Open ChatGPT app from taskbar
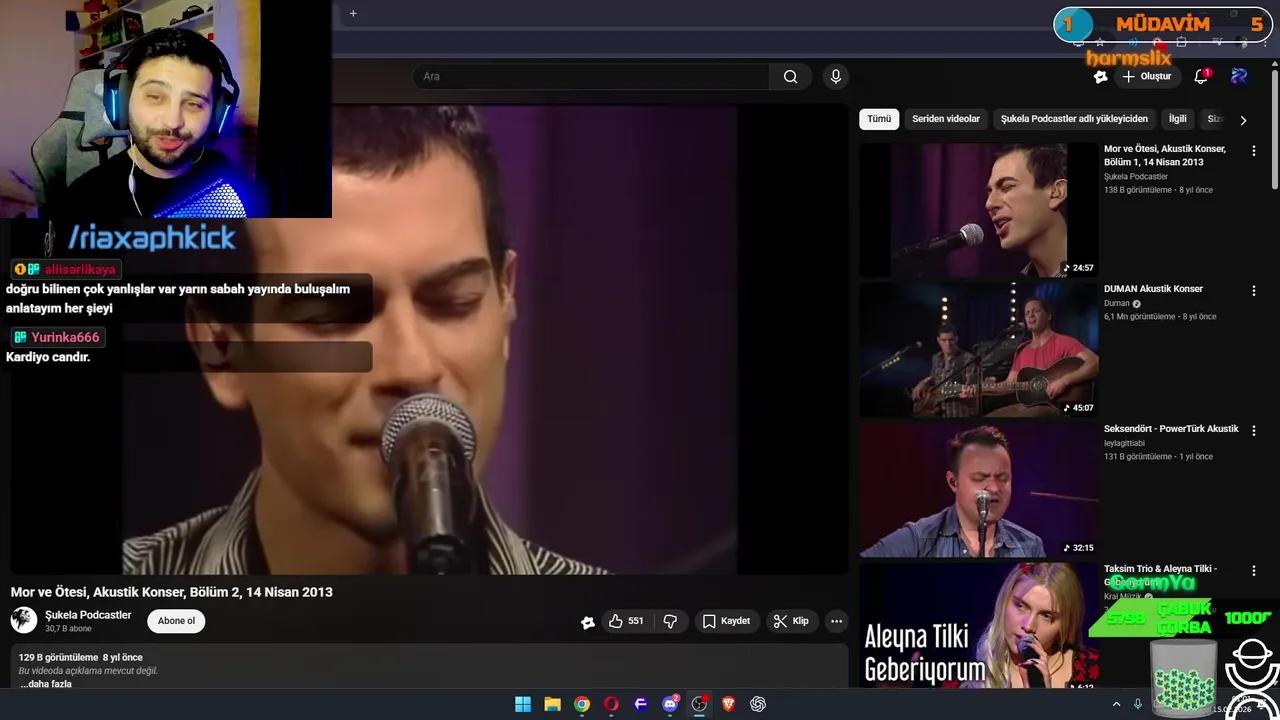 758,704
